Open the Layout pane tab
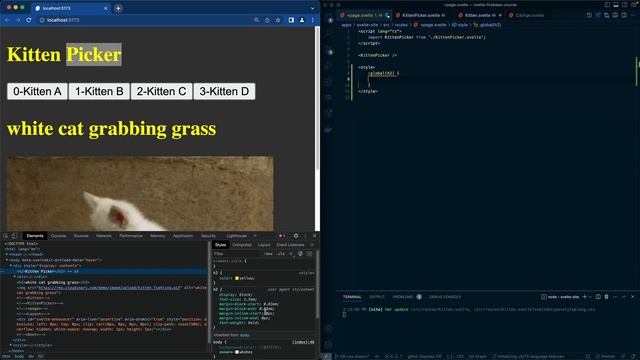Viewport: 640px width, 360px height. 264,245
